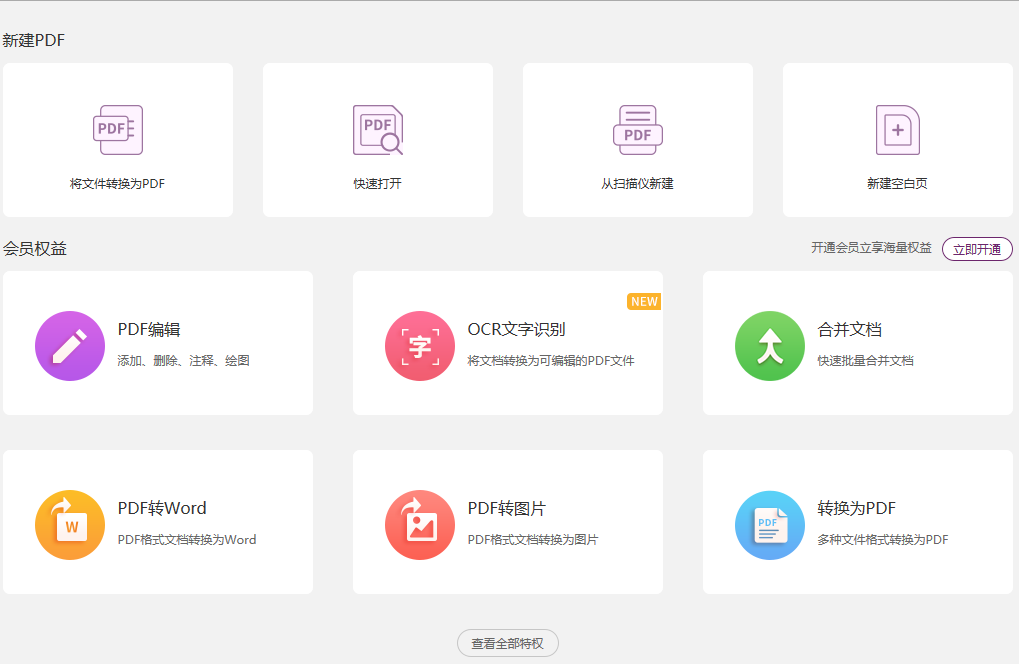This screenshot has width=1019, height=664.
Task: Open the 转换为PDF card
Action: [857, 522]
